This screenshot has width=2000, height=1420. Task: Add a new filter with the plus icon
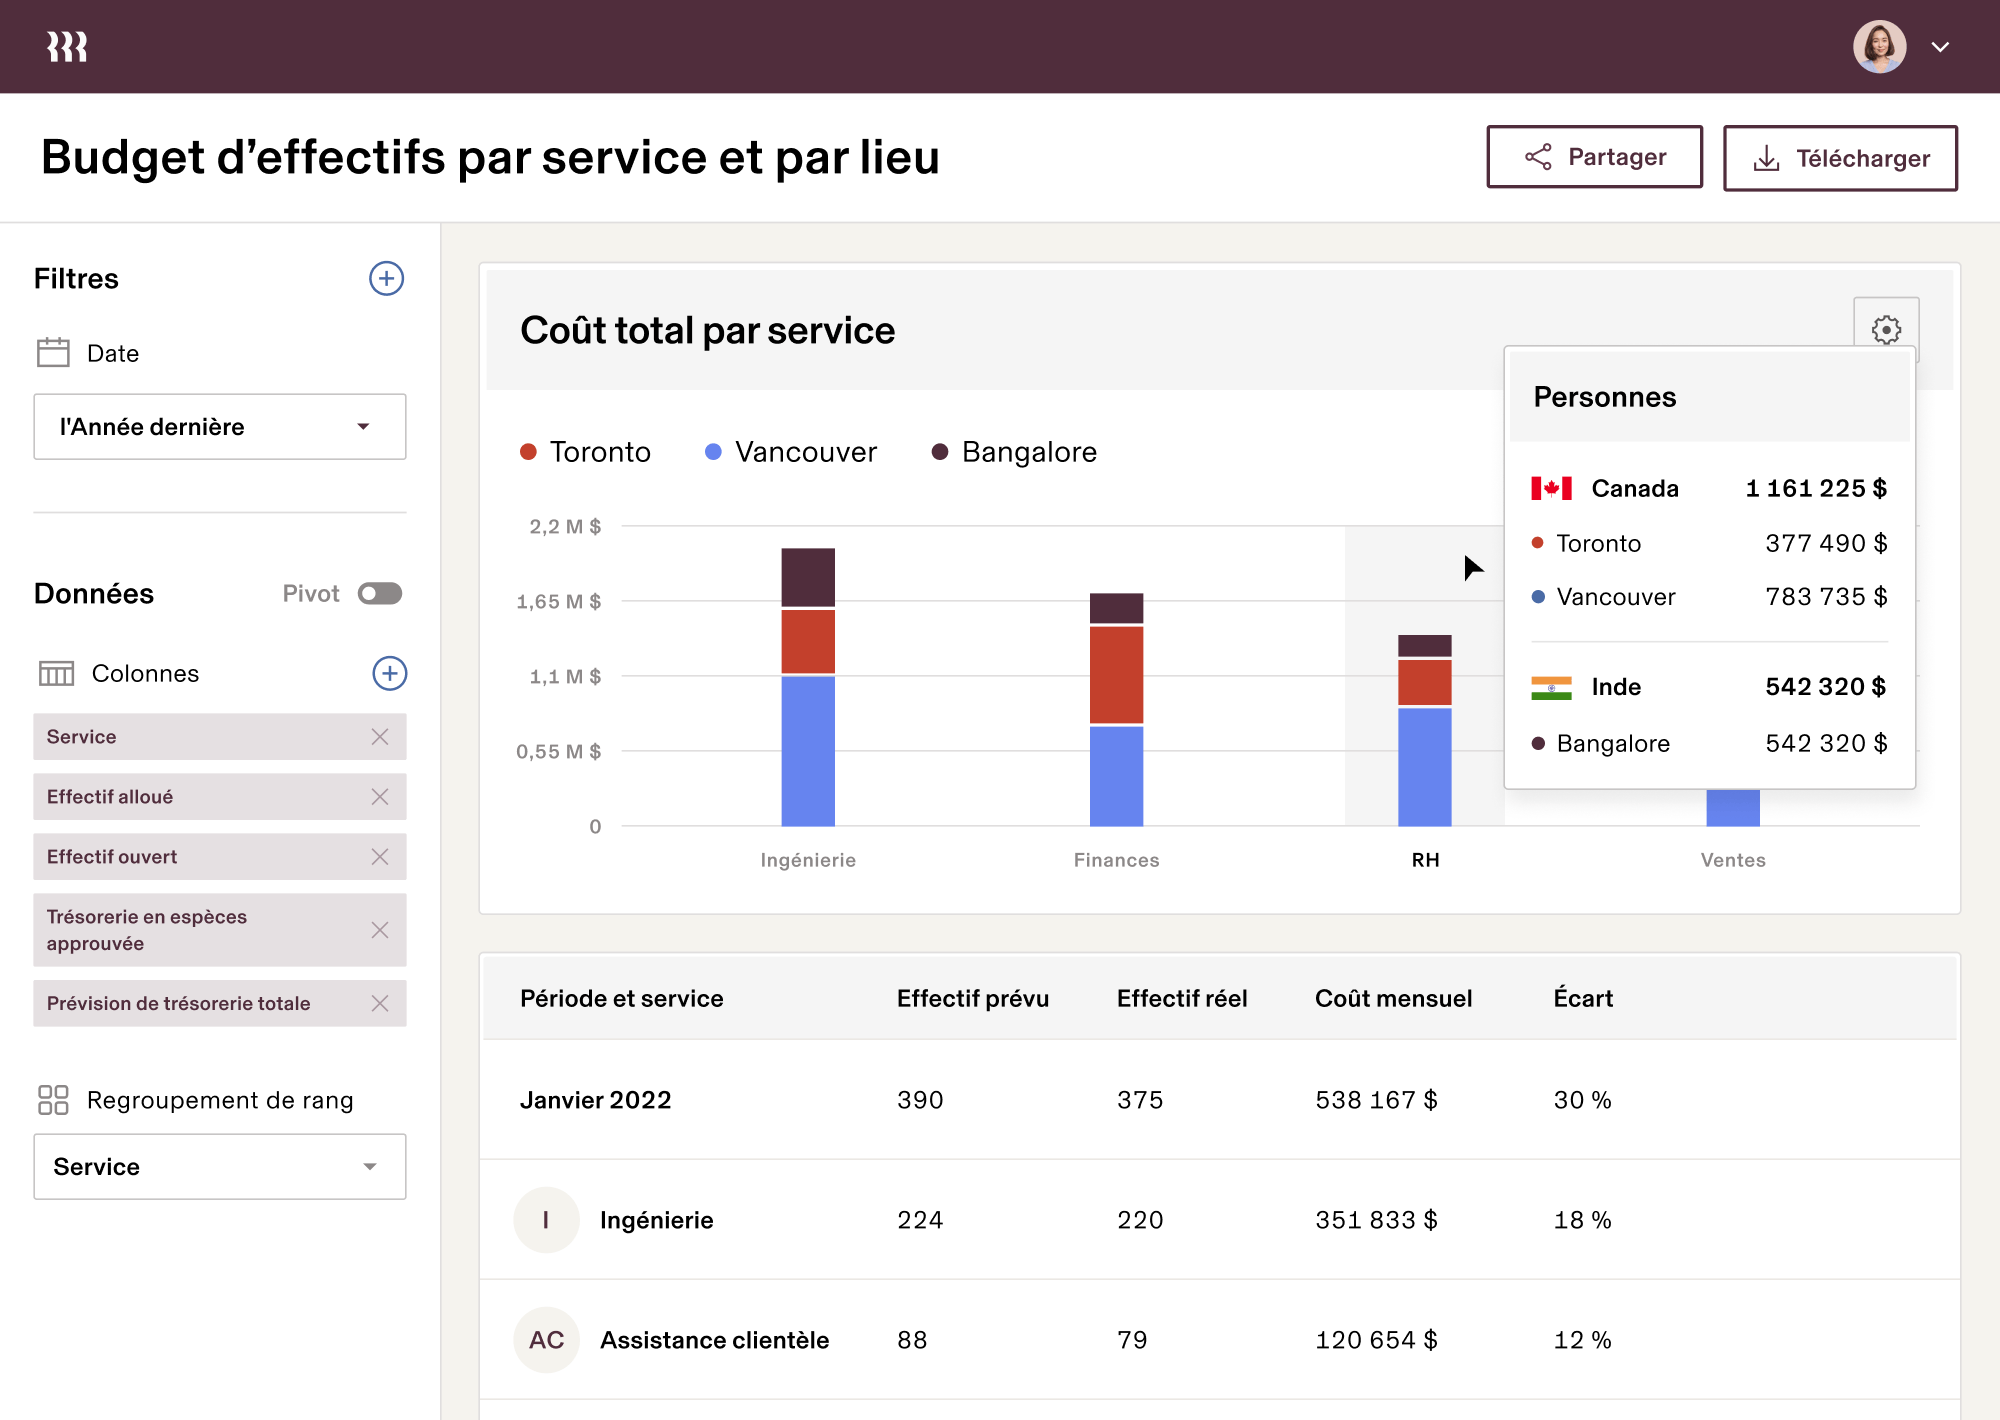(387, 279)
